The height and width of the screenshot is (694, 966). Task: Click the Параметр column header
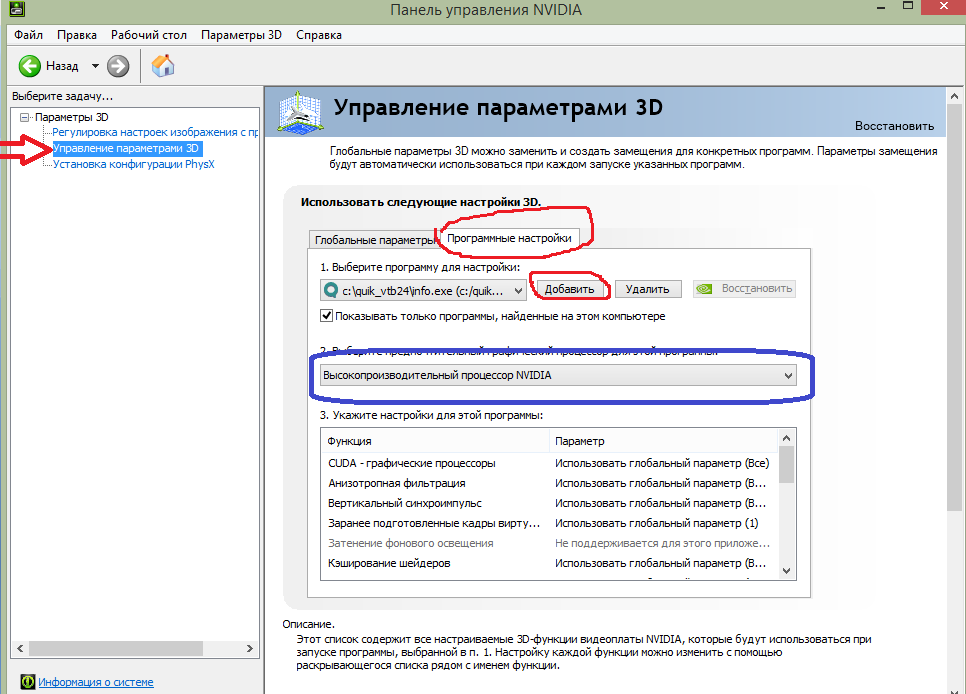[664, 441]
